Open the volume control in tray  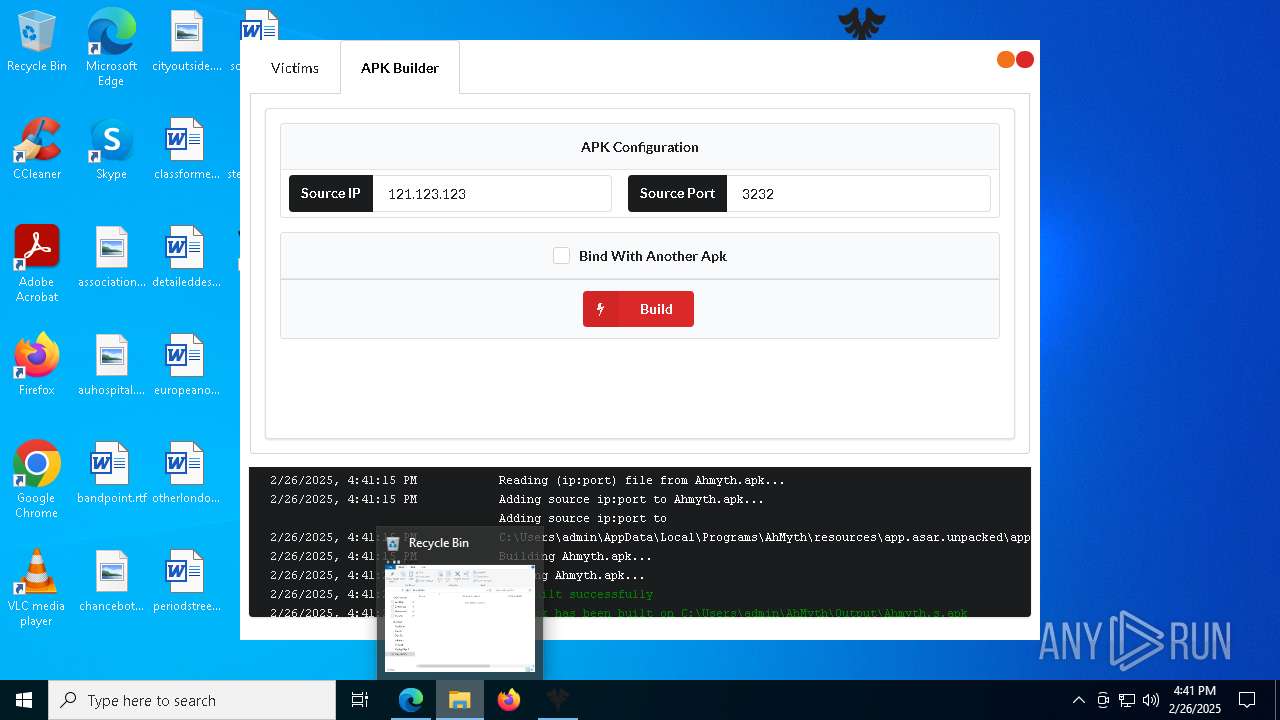tap(1151, 700)
